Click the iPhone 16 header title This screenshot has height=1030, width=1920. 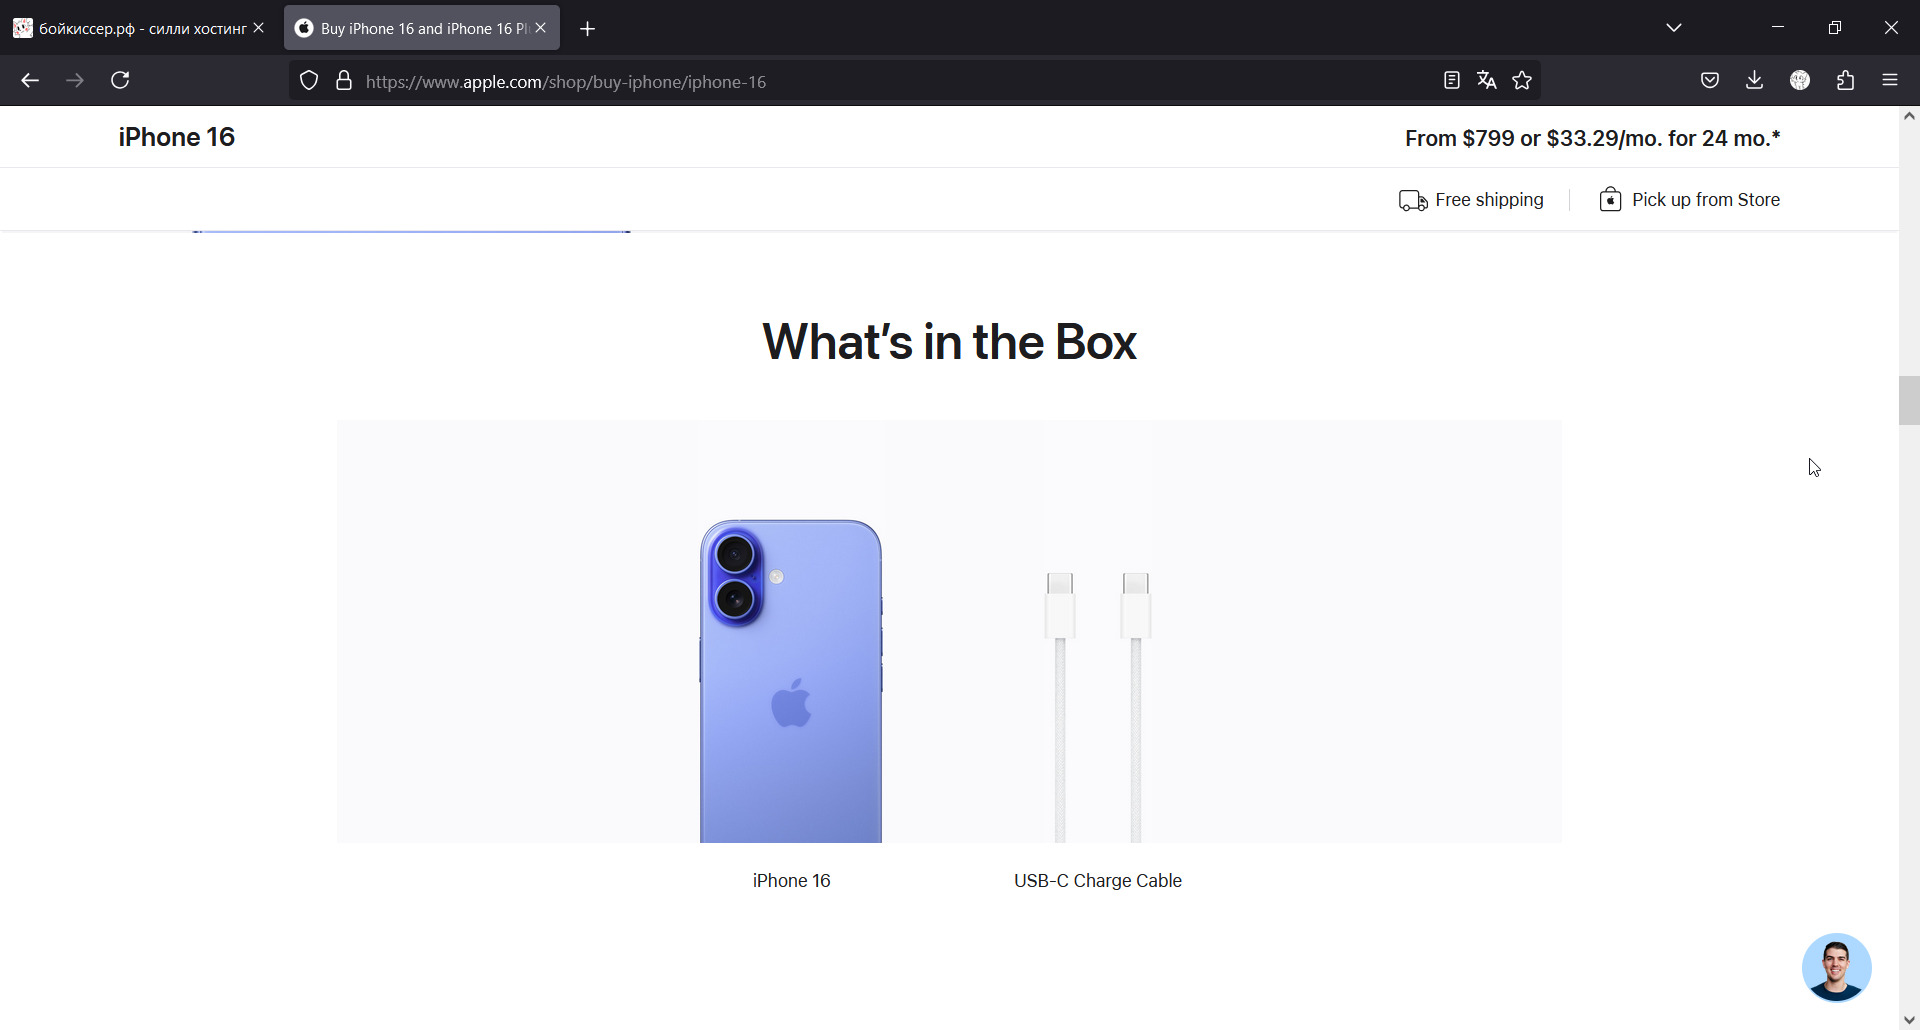coord(177,137)
